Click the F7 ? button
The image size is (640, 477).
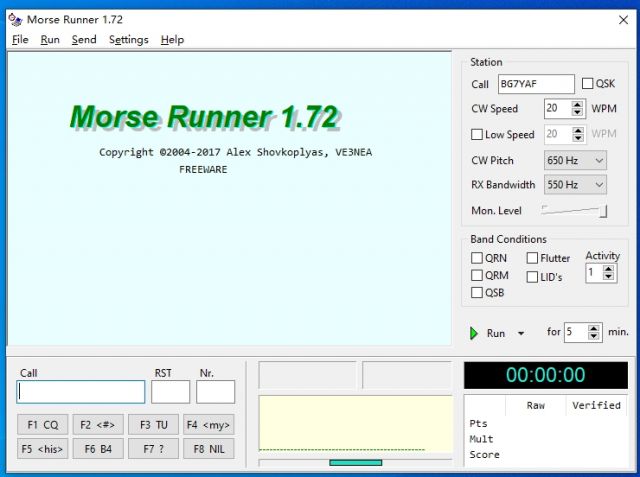pos(153,449)
